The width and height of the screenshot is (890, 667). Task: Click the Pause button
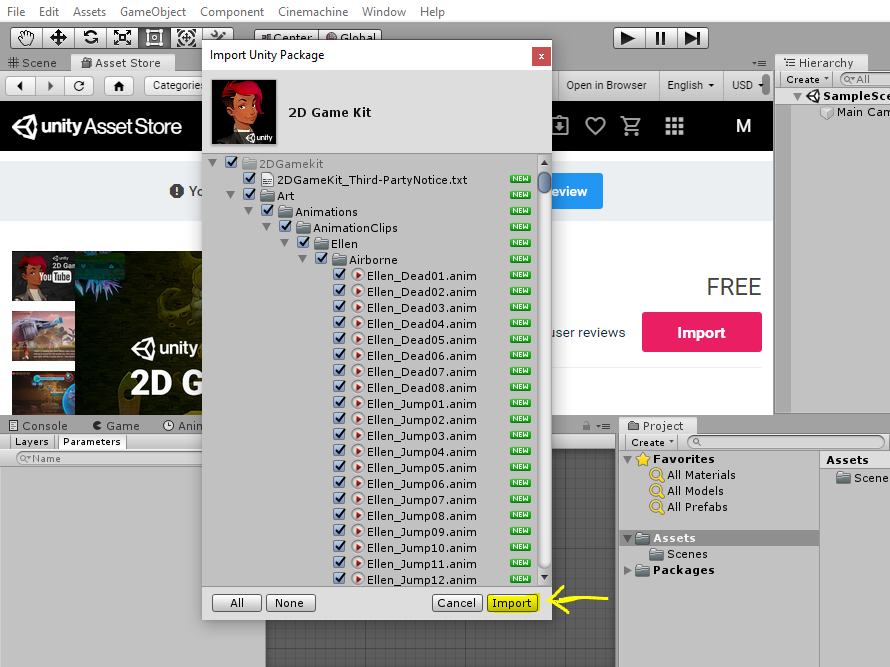[661, 38]
